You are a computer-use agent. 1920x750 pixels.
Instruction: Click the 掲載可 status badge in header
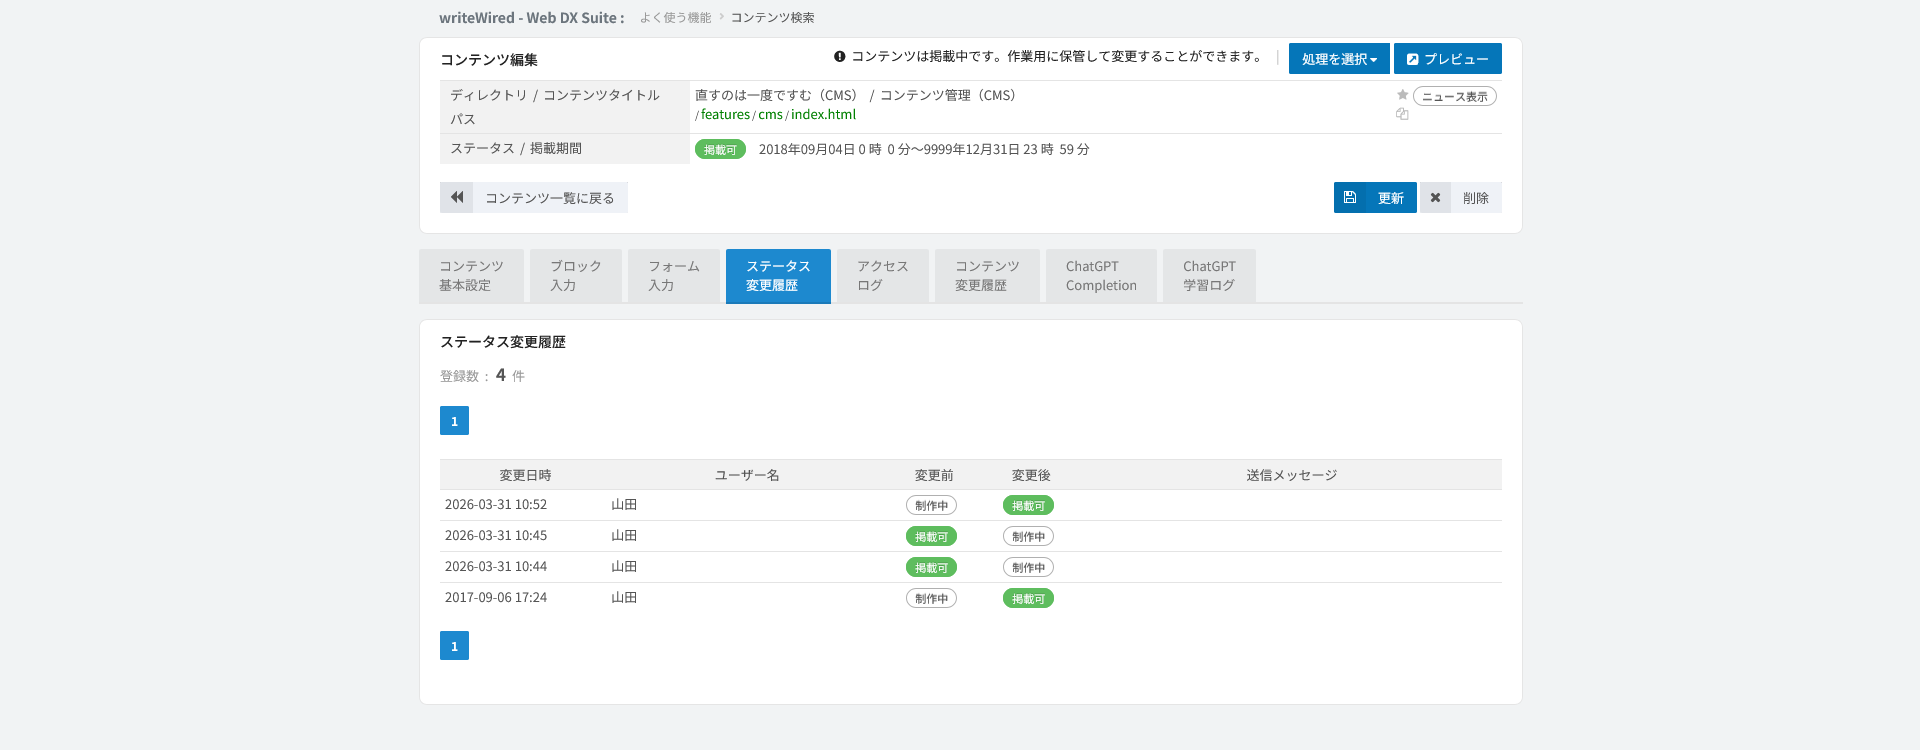[720, 150]
